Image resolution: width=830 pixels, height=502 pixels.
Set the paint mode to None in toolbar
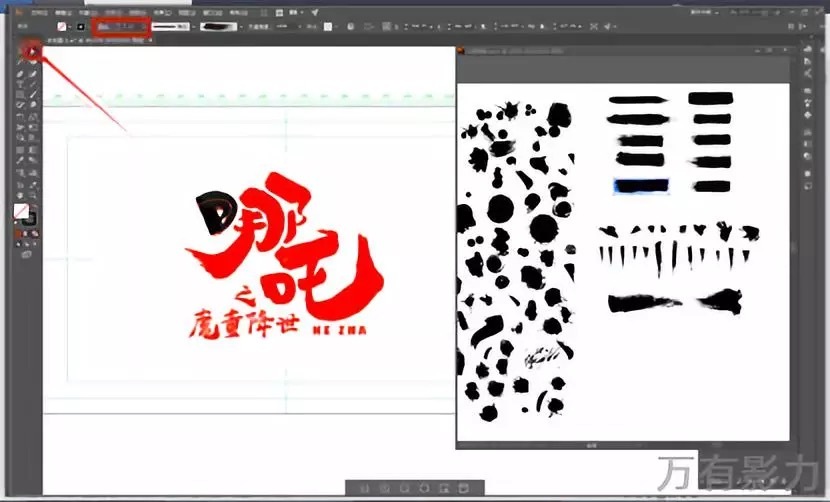coord(34,234)
